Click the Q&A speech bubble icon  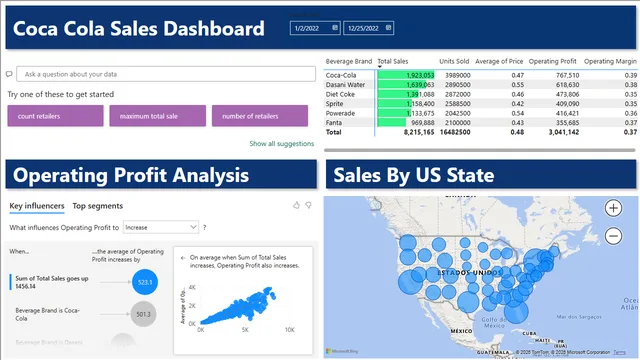pyautogui.click(x=9, y=74)
